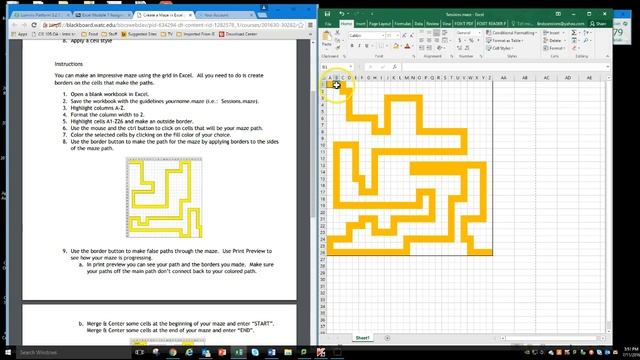Image resolution: width=640 pixels, height=360 pixels.
Task: Click the bookmark star in Chrome address bar
Action: (x=301, y=25)
